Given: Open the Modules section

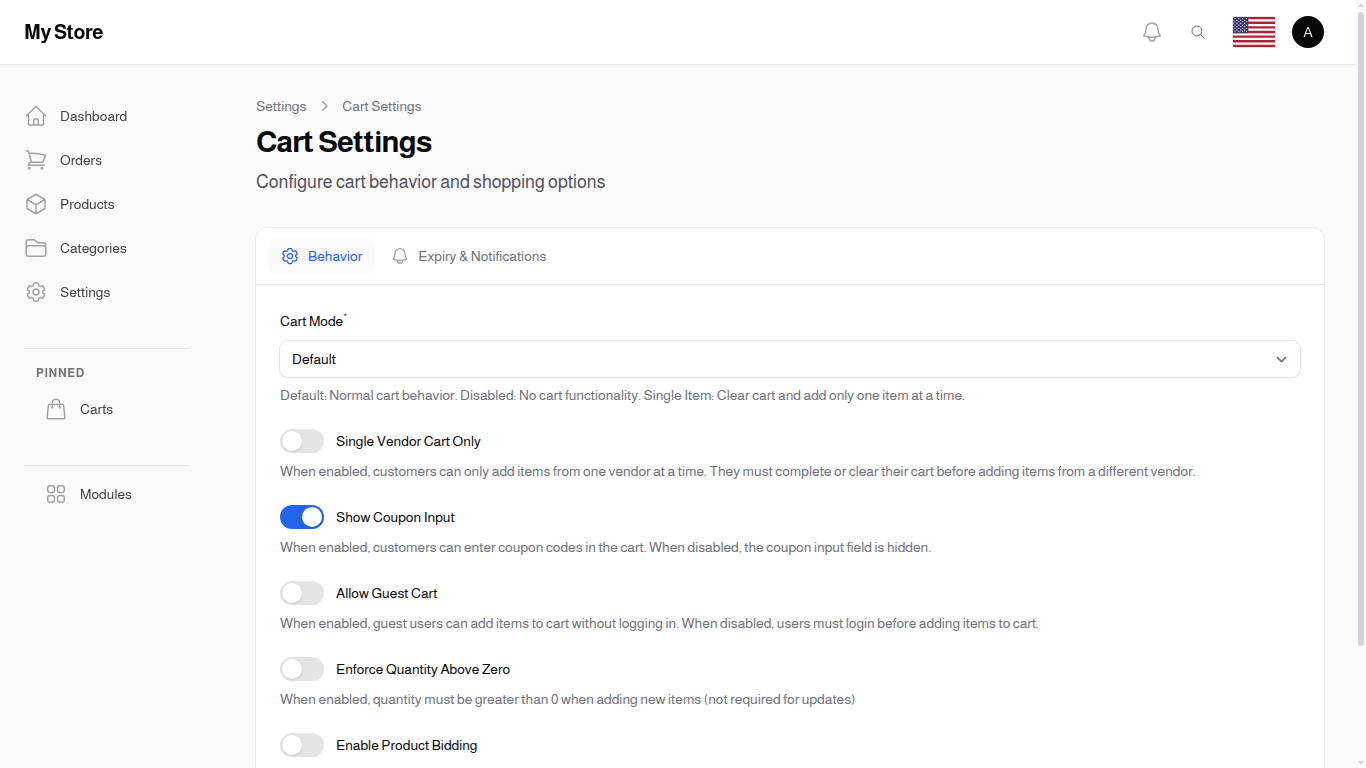Looking at the screenshot, I should click(105, 494).
